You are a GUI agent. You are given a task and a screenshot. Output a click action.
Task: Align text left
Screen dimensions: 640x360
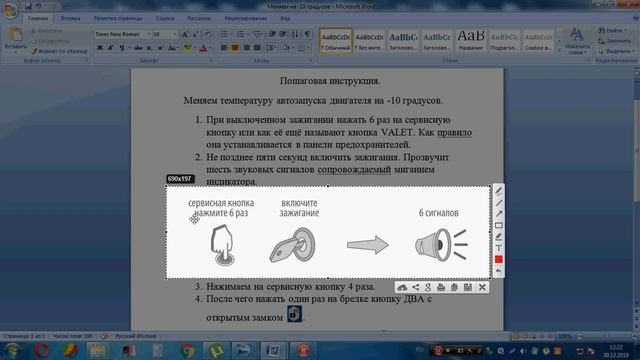coord(224,48)
